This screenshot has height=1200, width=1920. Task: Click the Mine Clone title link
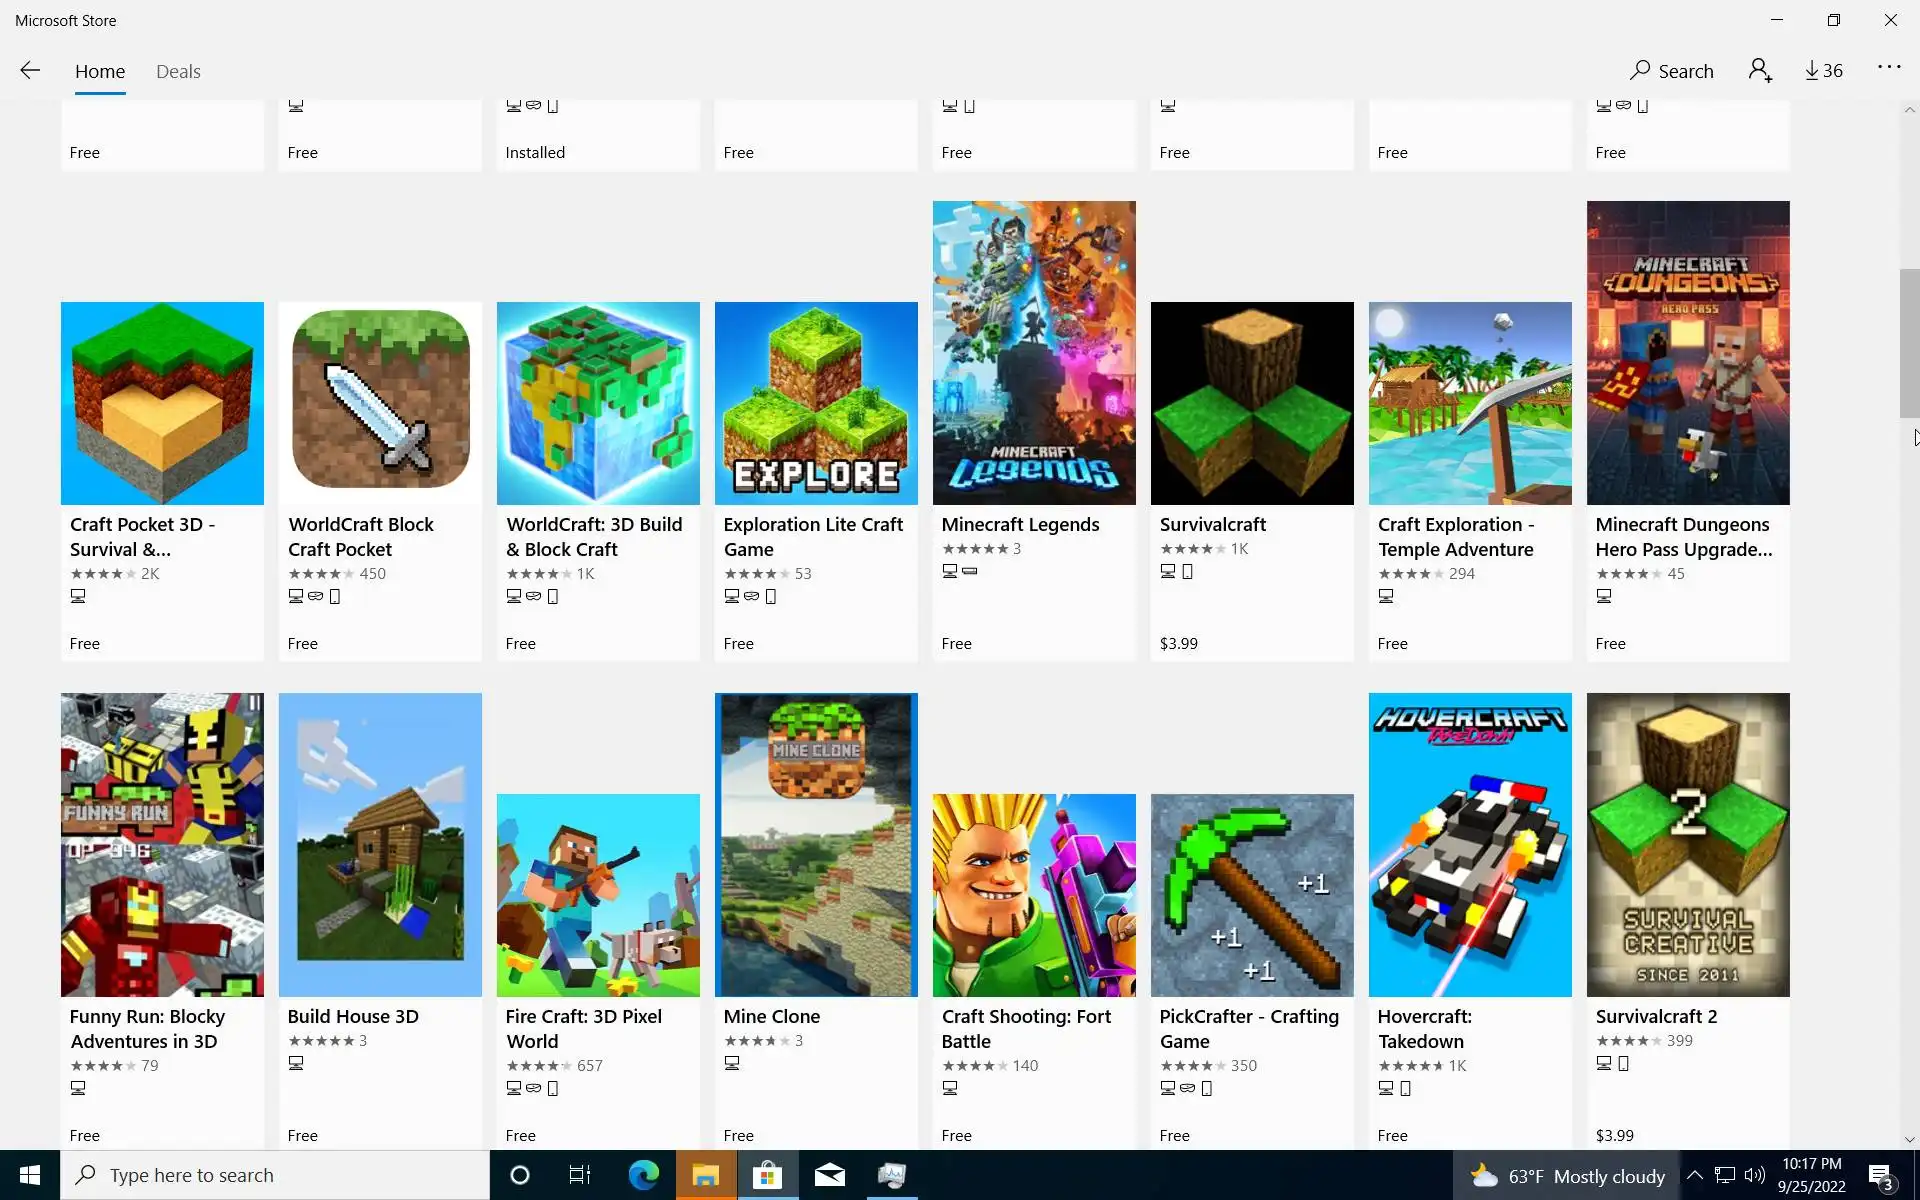pos(771,1016)
